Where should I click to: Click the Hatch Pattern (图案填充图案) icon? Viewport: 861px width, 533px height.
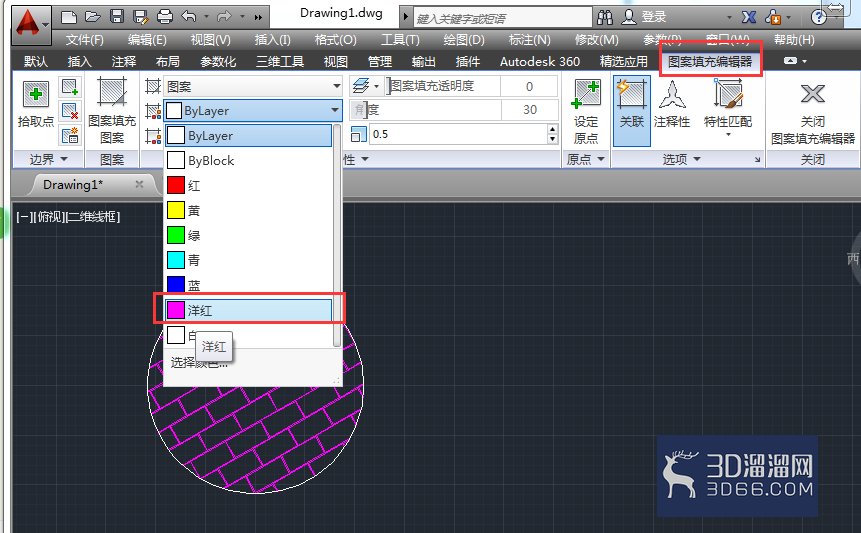click(x=112, y=92)
